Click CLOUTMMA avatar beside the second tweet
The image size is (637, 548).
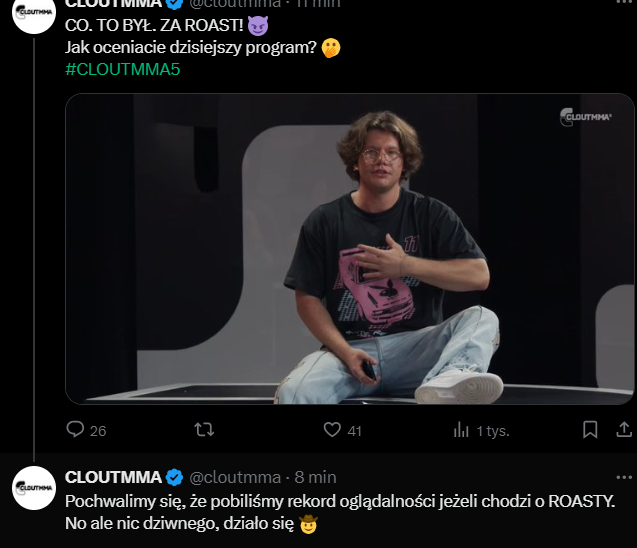(x=33, y=487)
